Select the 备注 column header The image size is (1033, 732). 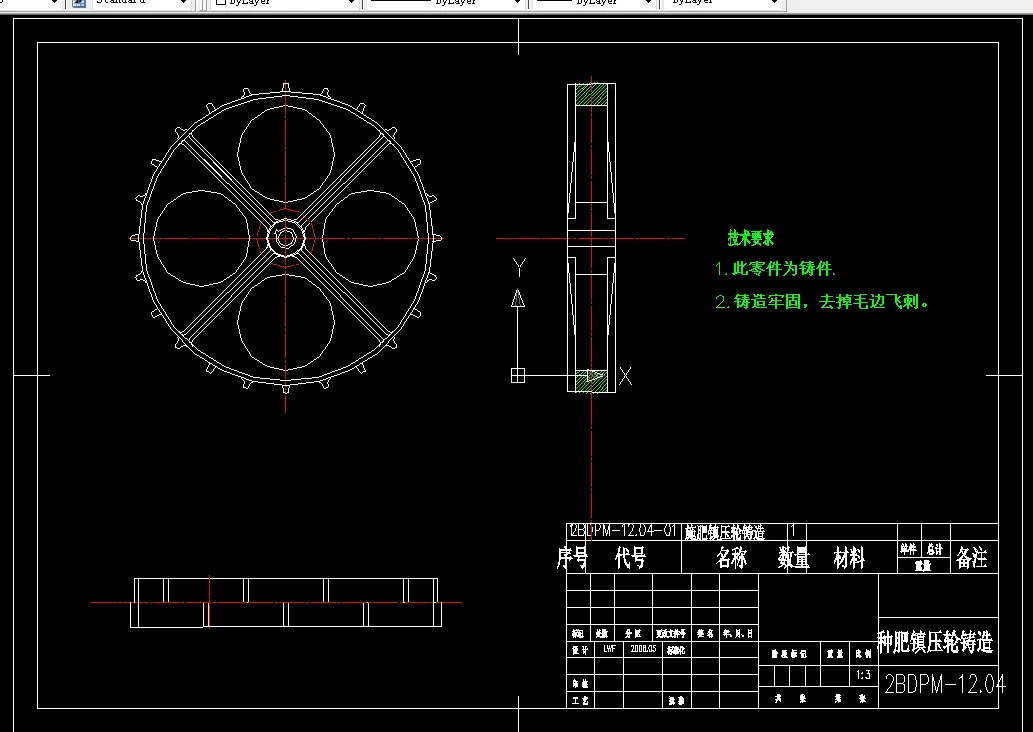(972, 558)
